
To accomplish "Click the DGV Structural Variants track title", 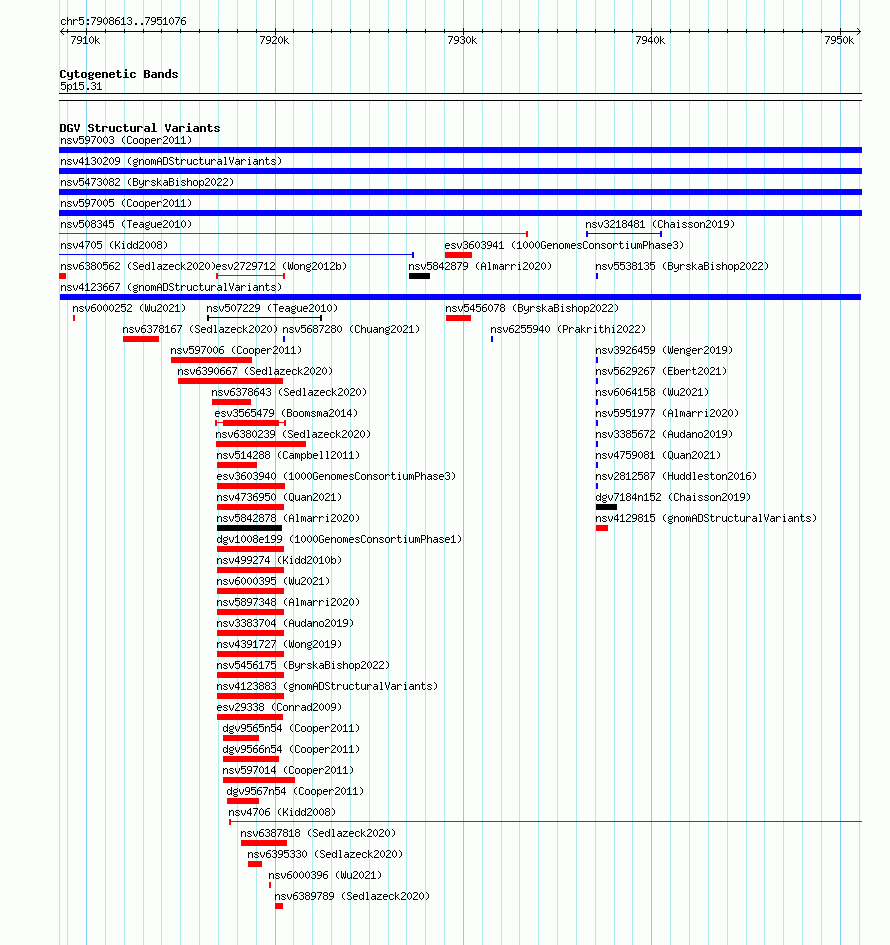I will point(140,128).
